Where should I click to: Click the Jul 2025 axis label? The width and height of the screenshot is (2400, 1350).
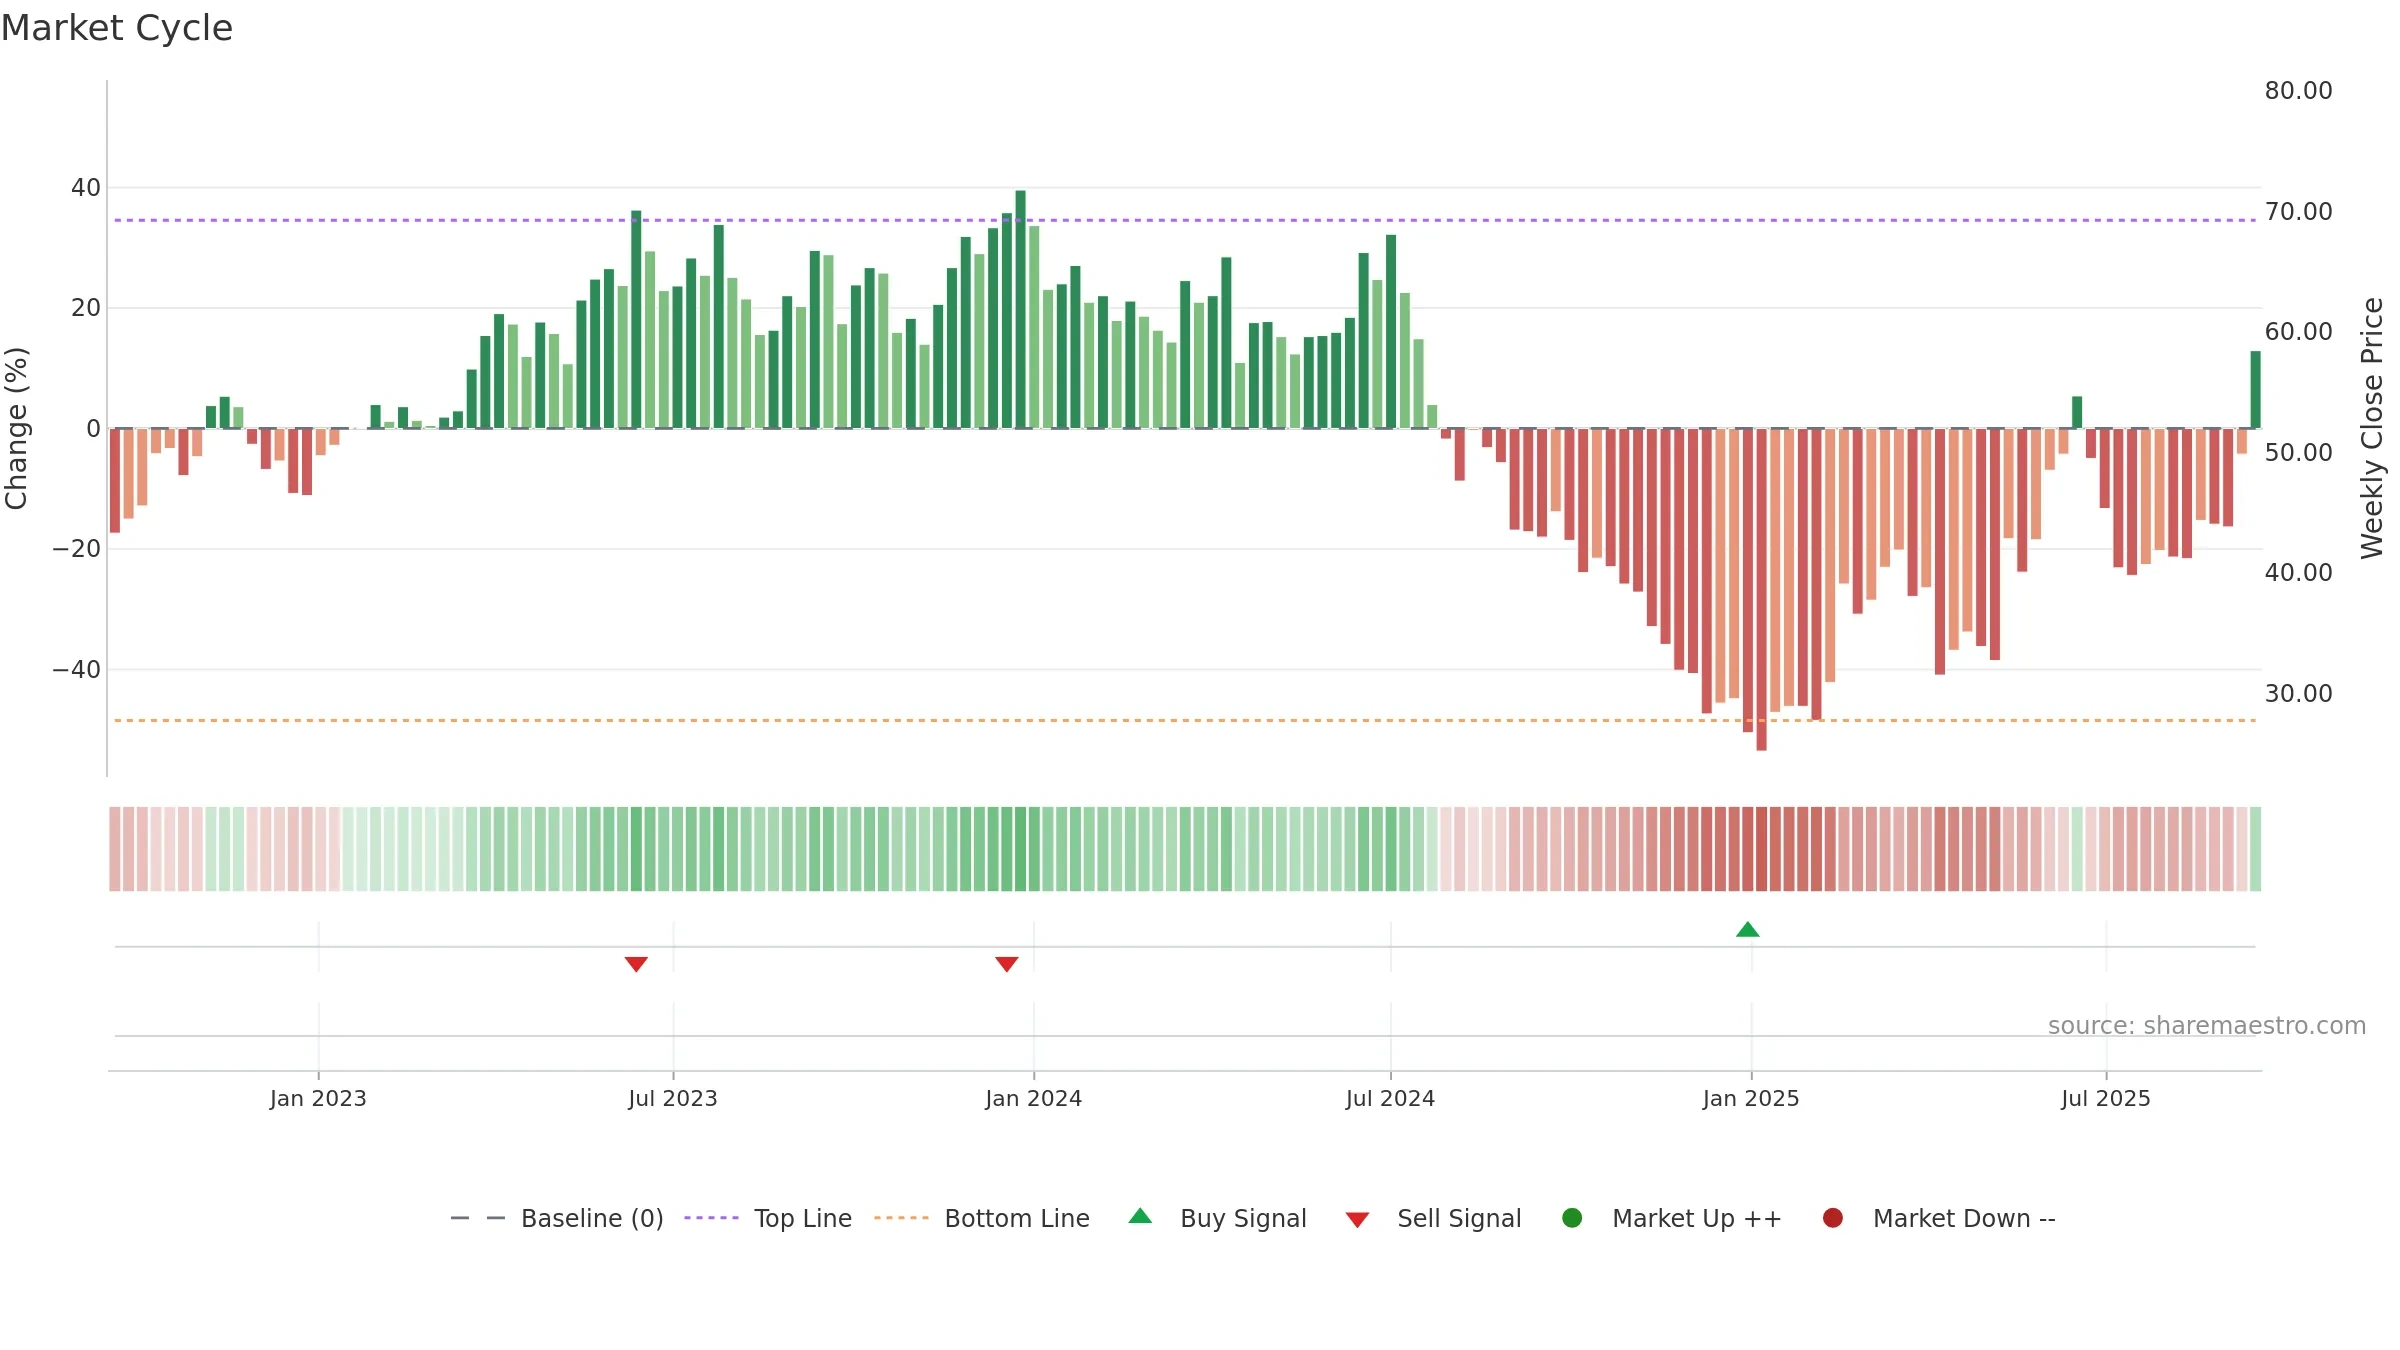[x=2106, y=1098]
